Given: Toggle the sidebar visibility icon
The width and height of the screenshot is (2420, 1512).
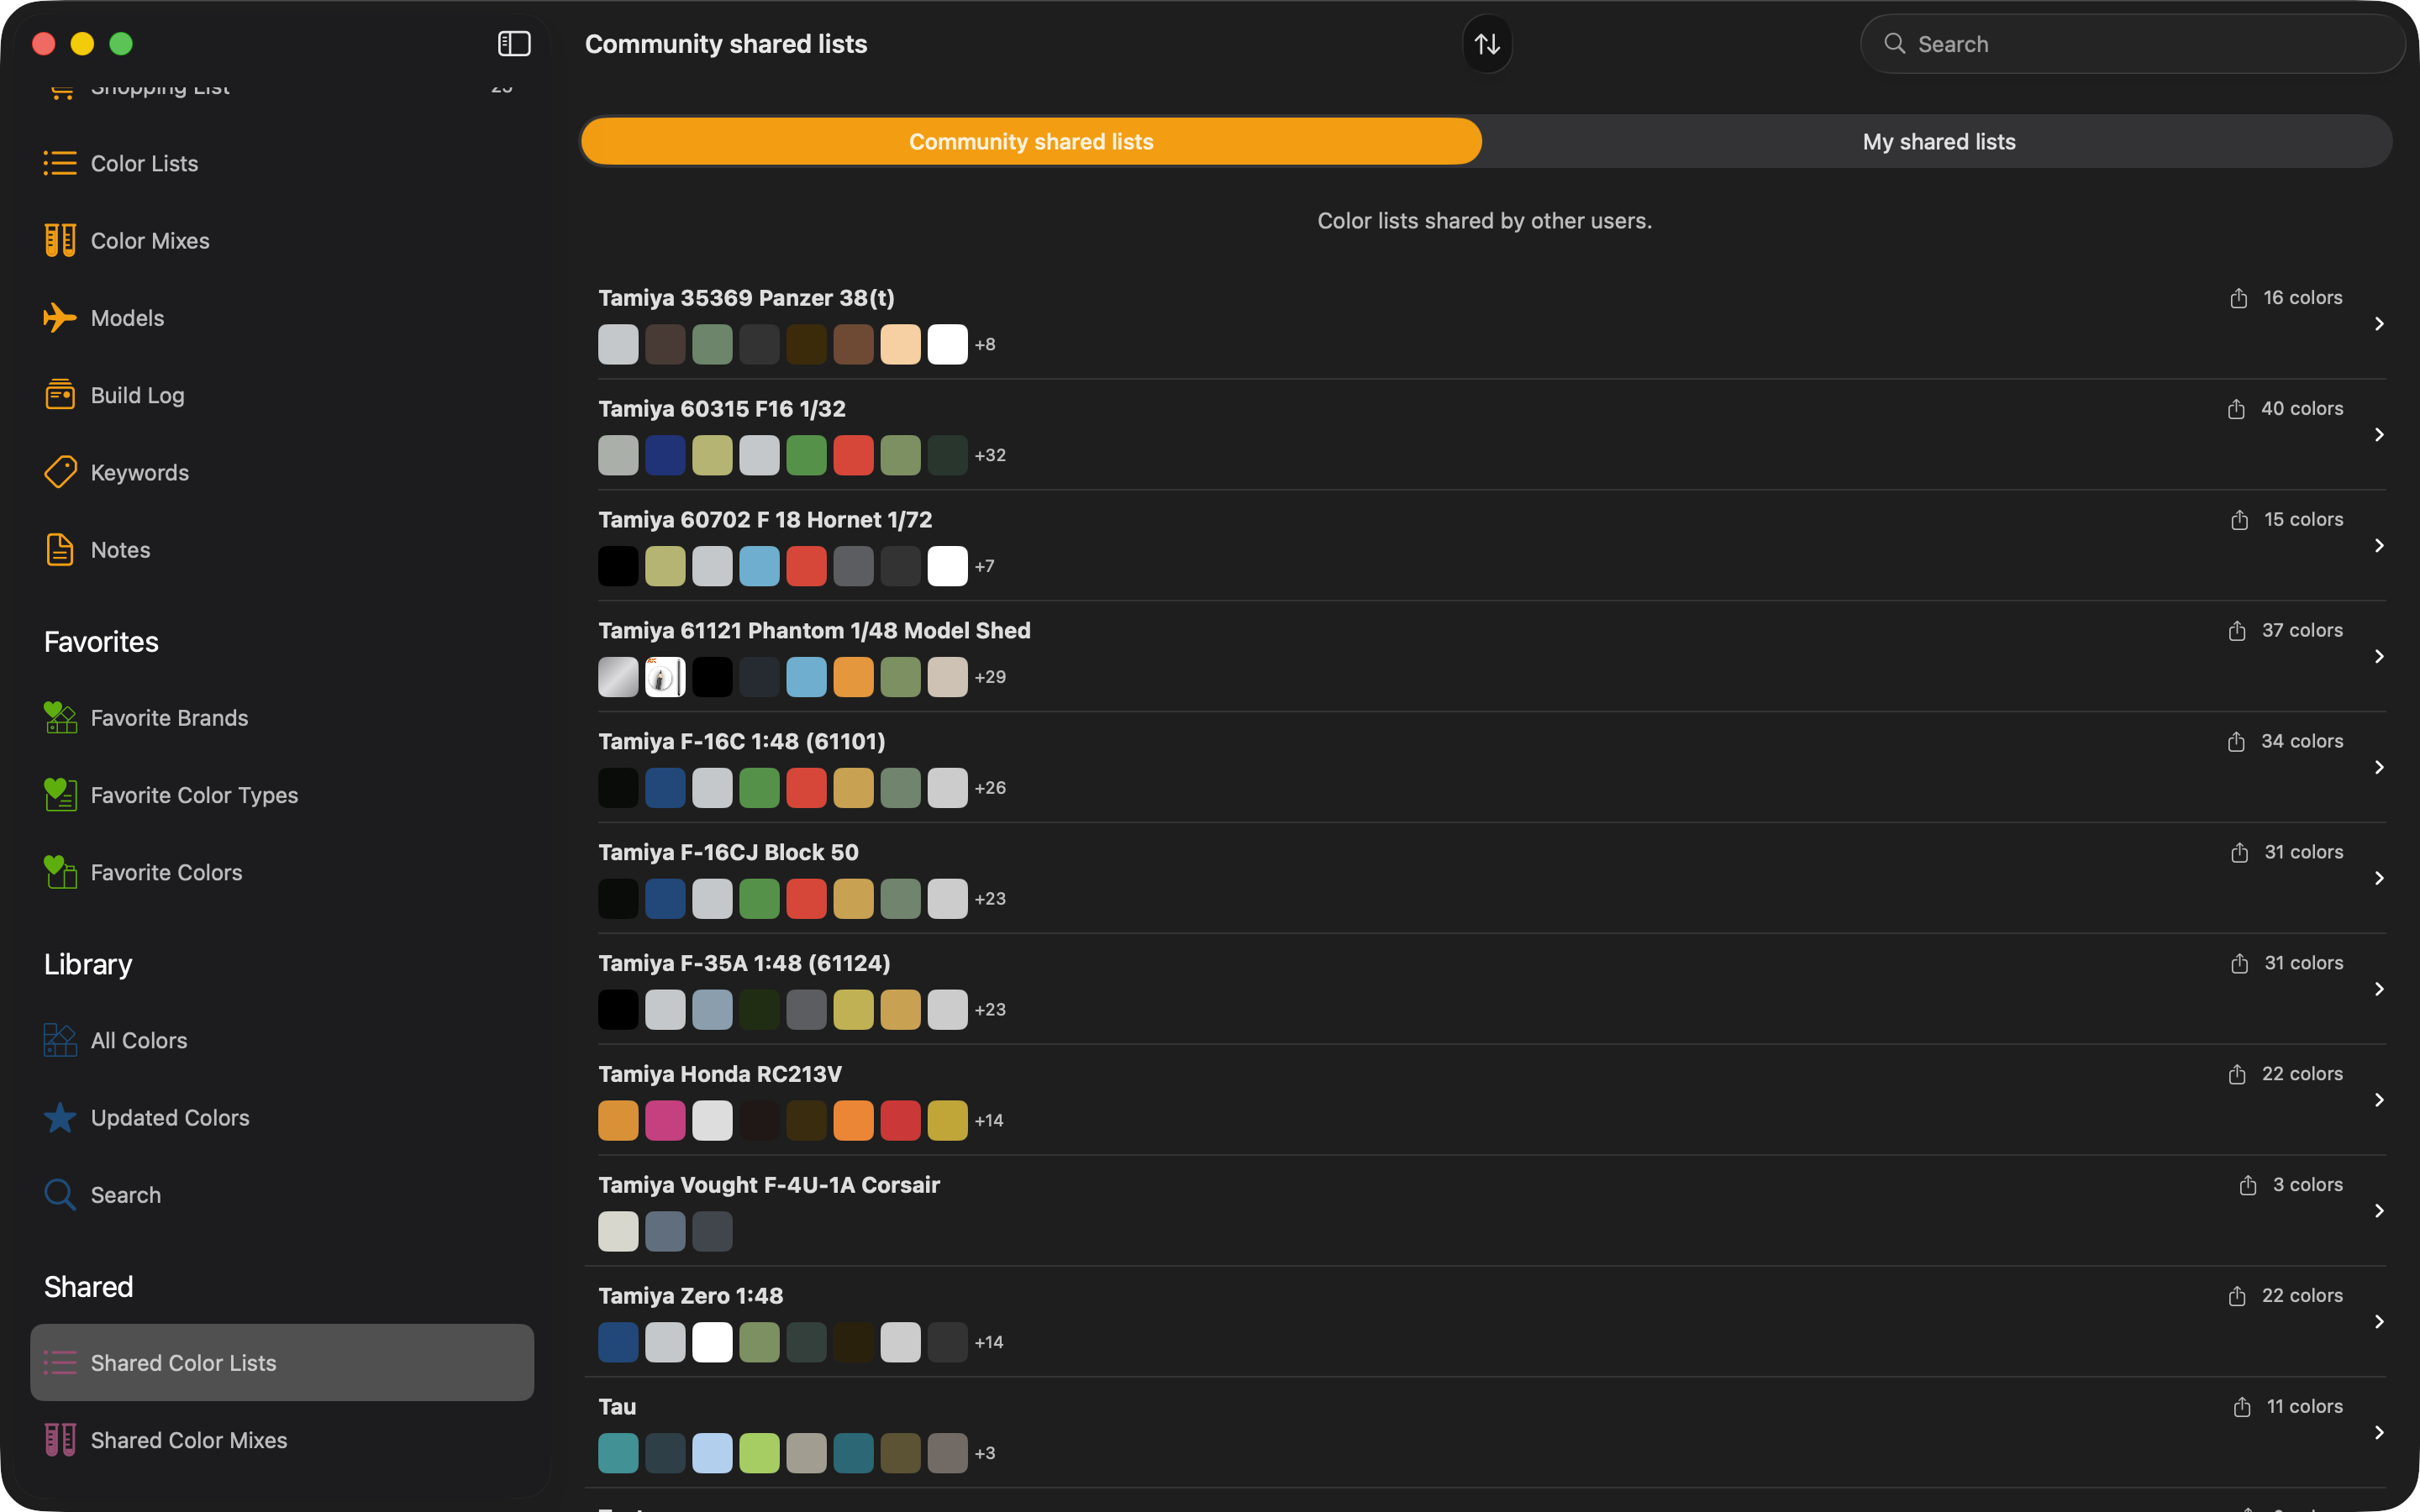Looking at the screenshot, I should (x=514, y=43).
